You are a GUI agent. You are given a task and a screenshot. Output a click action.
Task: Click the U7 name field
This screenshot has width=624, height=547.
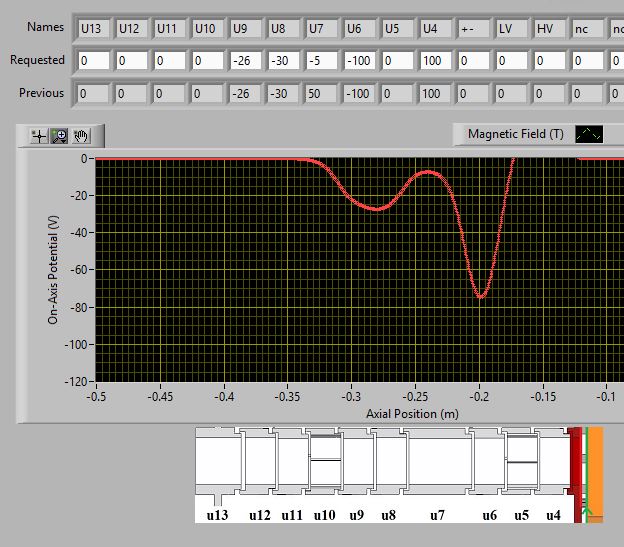[322, 29]
